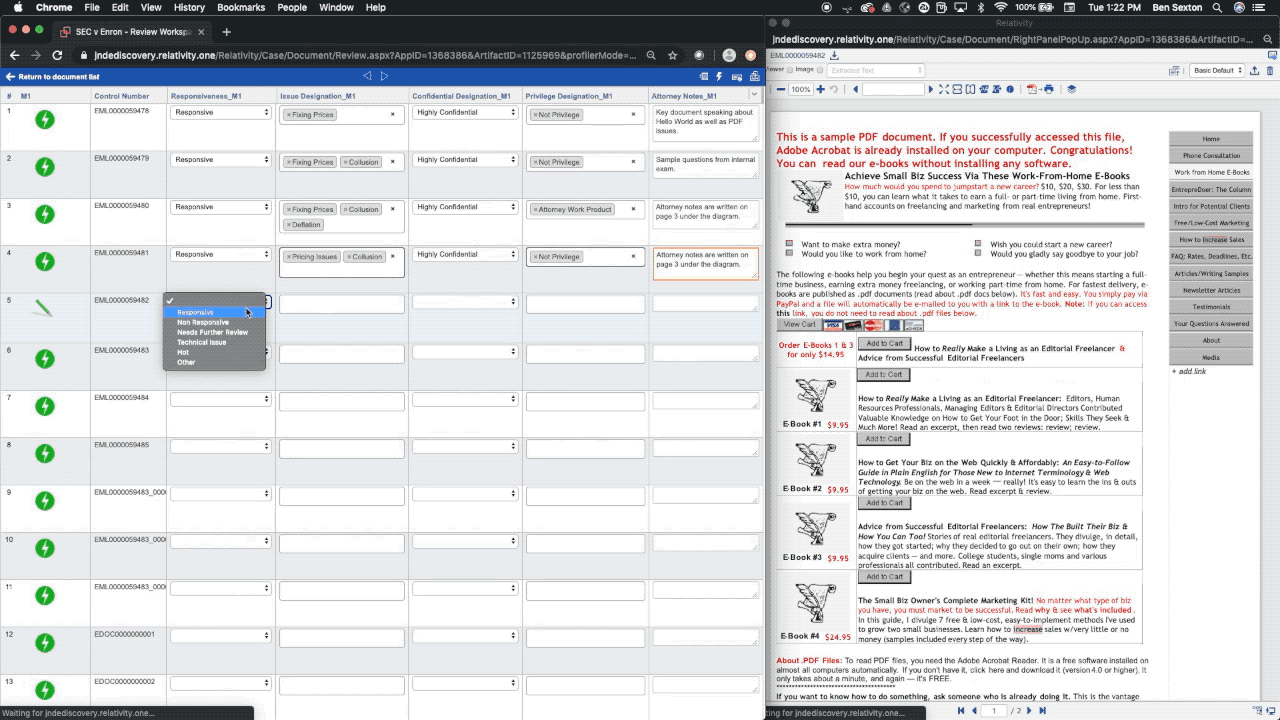Click green lightning icon in row 1

tap(44, 120)
